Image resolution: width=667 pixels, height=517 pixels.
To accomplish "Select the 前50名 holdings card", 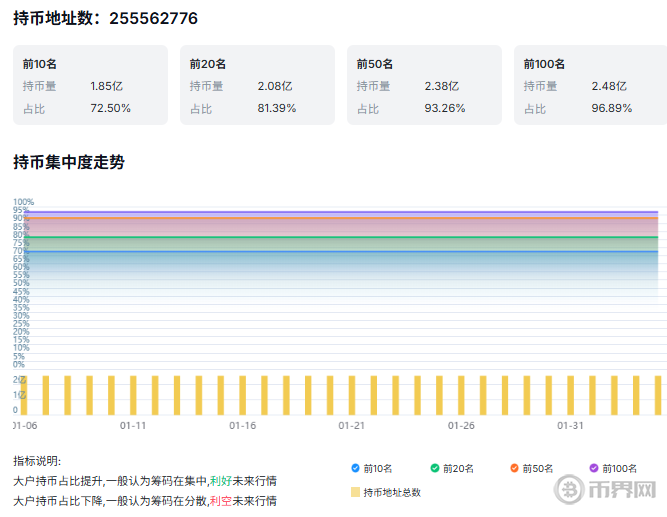I will (424, 85).
